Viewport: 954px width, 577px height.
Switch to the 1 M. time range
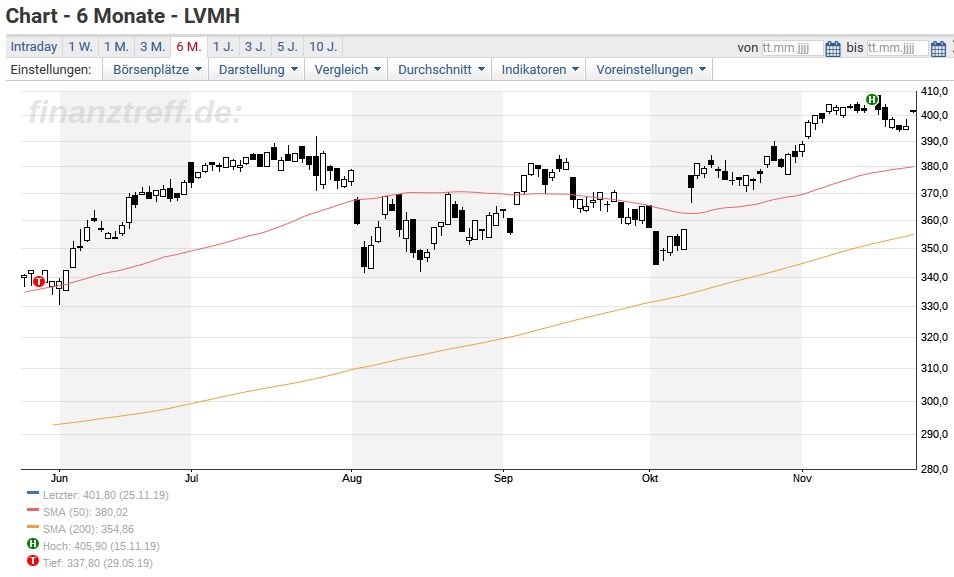116,47
